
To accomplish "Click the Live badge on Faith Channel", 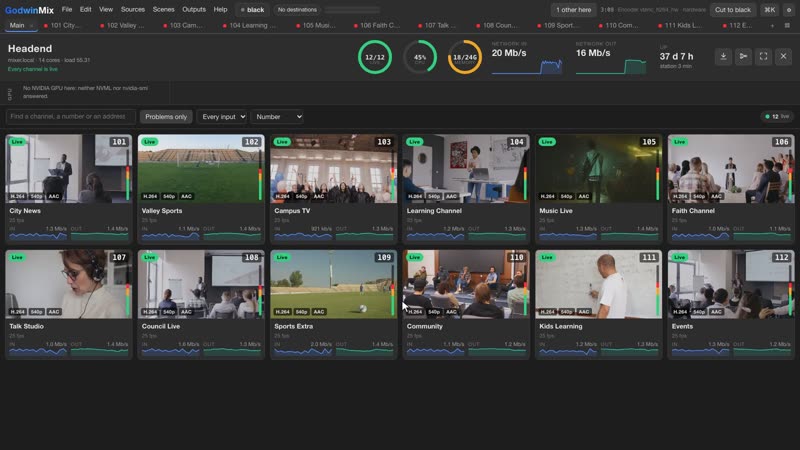I will pos(679,142).
